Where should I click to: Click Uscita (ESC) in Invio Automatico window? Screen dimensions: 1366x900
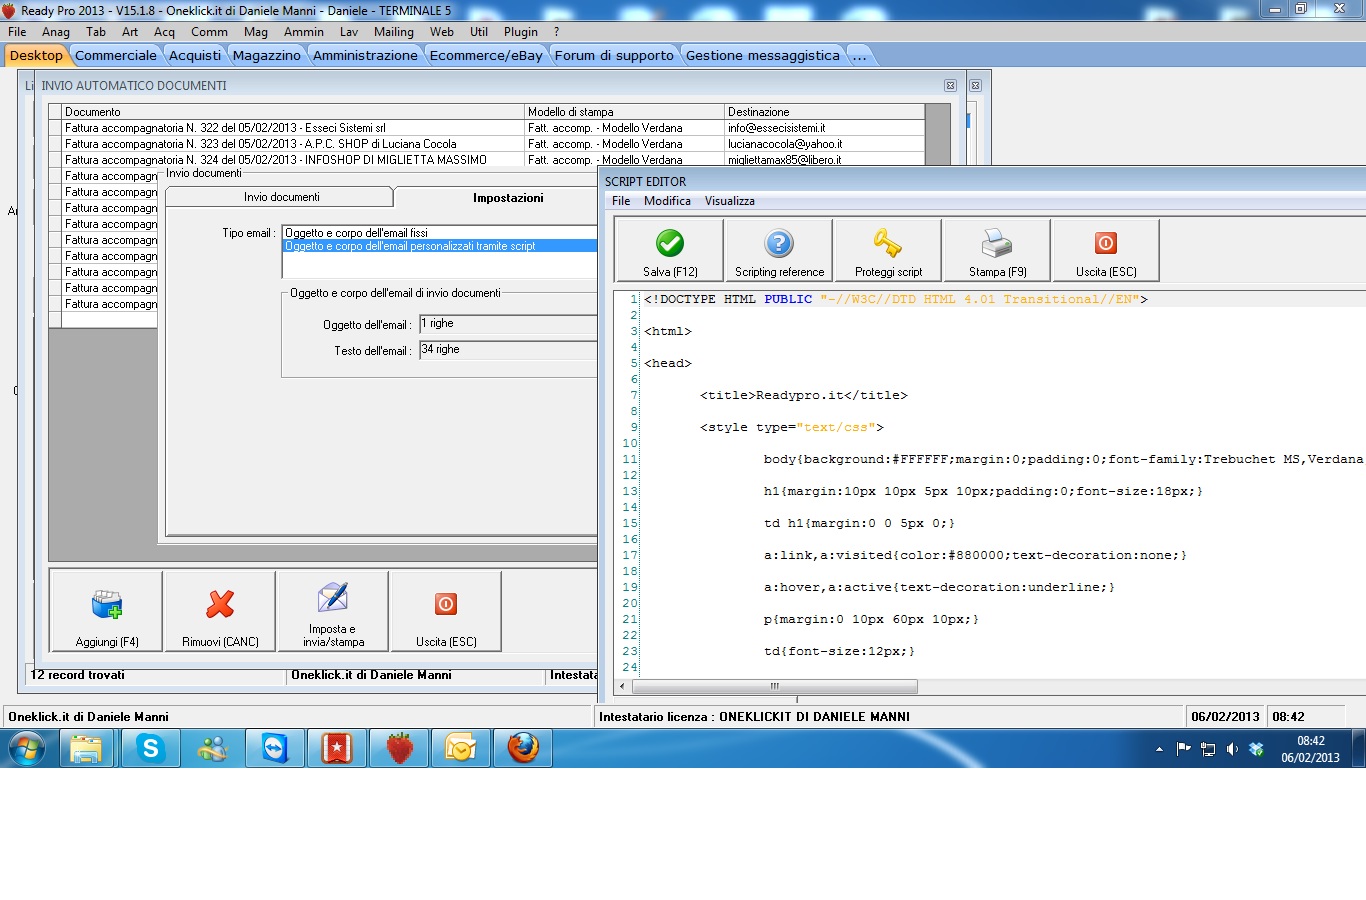(446, 611)
